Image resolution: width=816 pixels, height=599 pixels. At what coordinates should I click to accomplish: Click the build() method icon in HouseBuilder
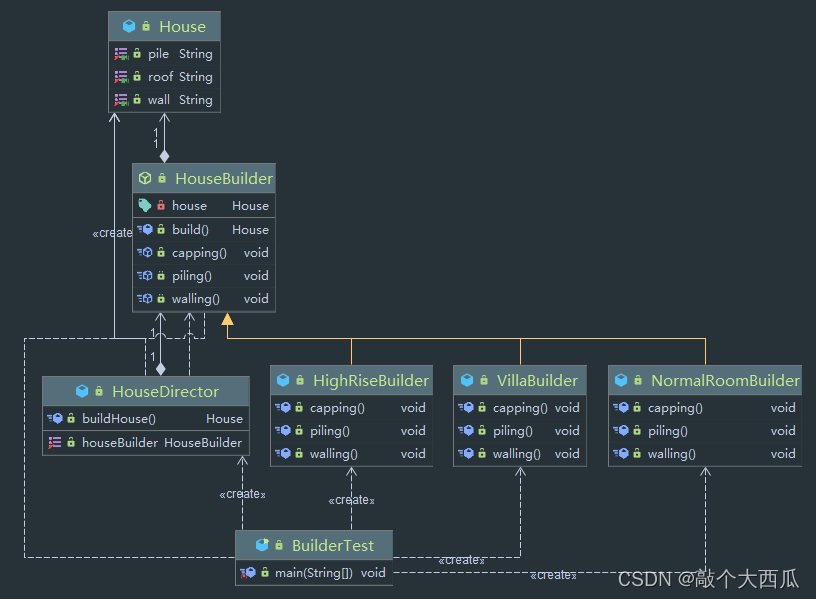[x=145, y=229]
